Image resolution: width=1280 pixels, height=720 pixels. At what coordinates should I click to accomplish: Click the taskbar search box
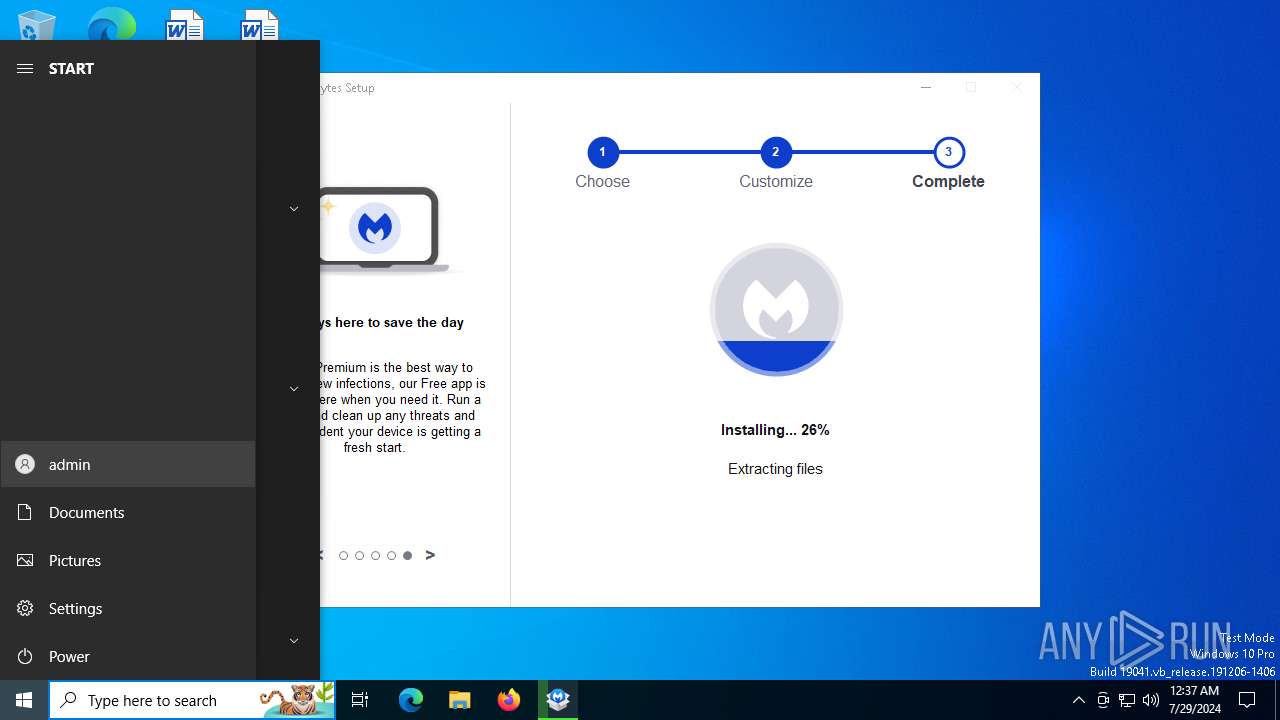[192, 700]
